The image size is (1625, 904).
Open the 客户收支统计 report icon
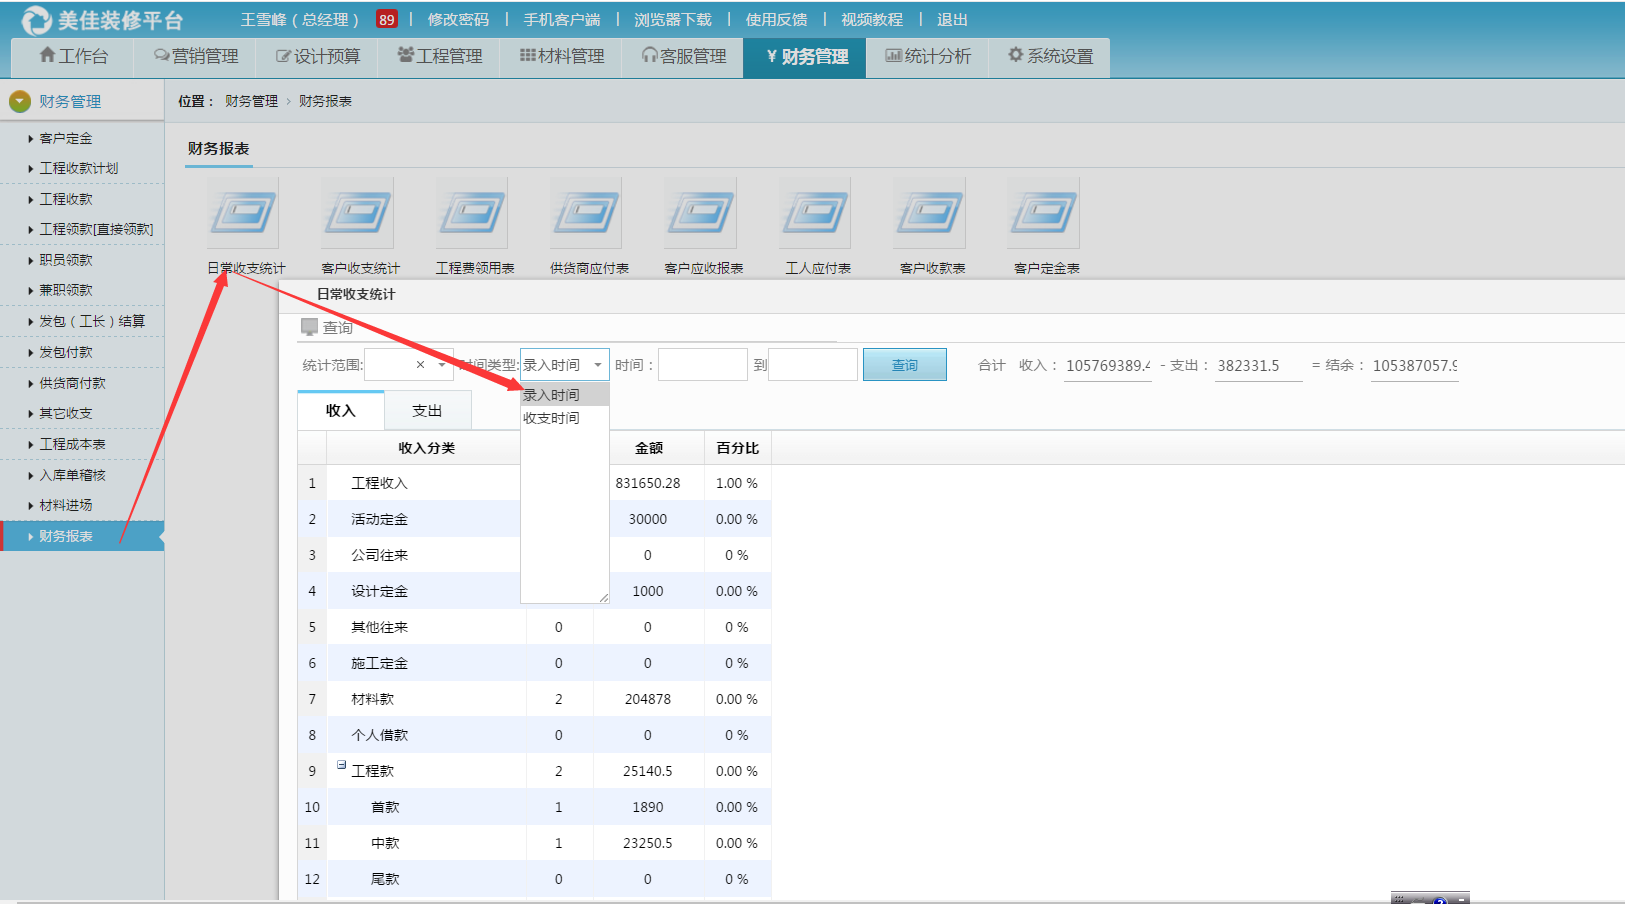(x=357, y=213)
